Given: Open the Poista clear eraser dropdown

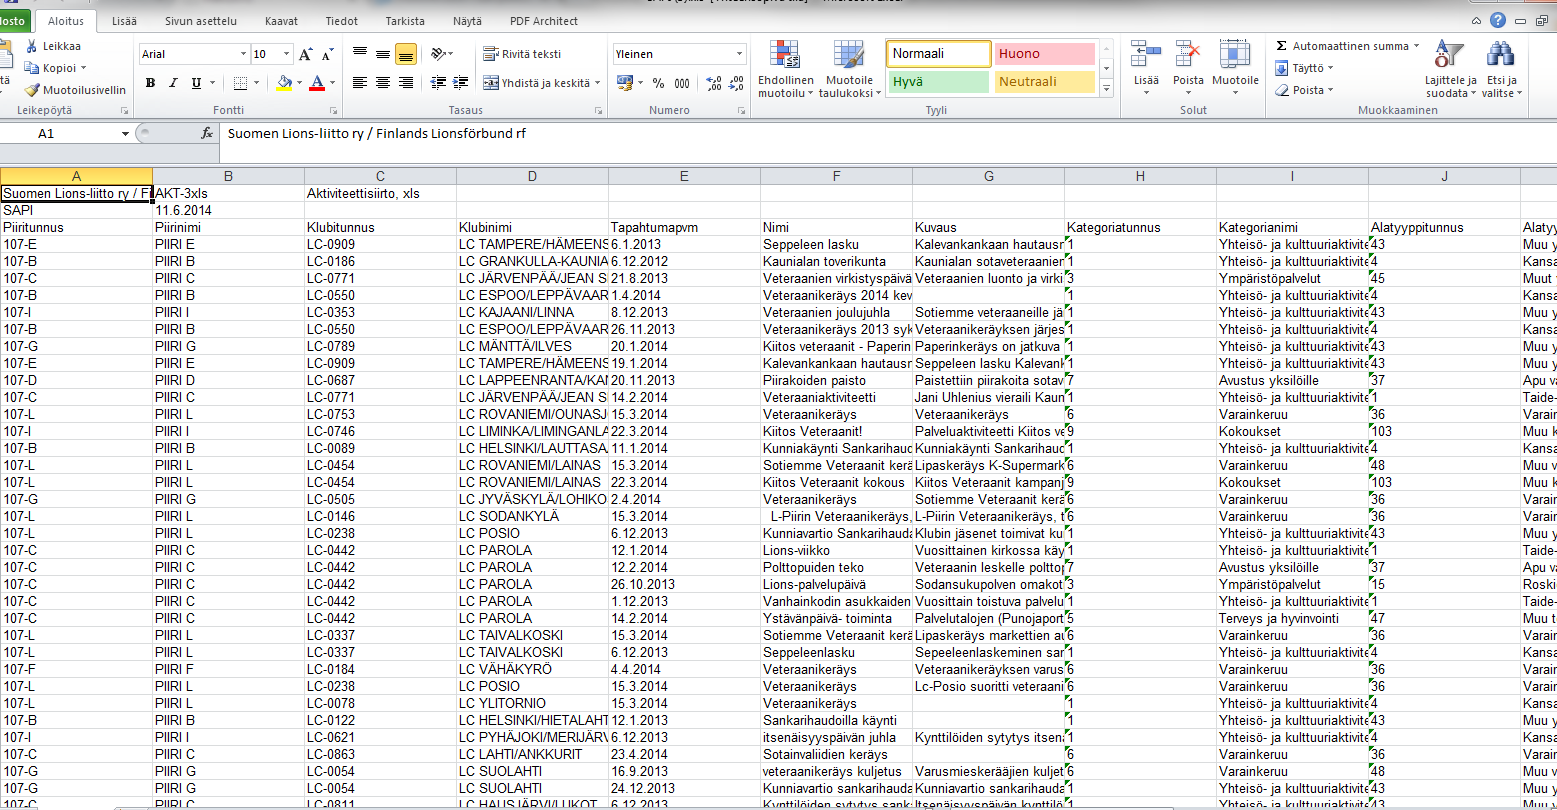Looking at the screenshot, I should (1304, 90).
